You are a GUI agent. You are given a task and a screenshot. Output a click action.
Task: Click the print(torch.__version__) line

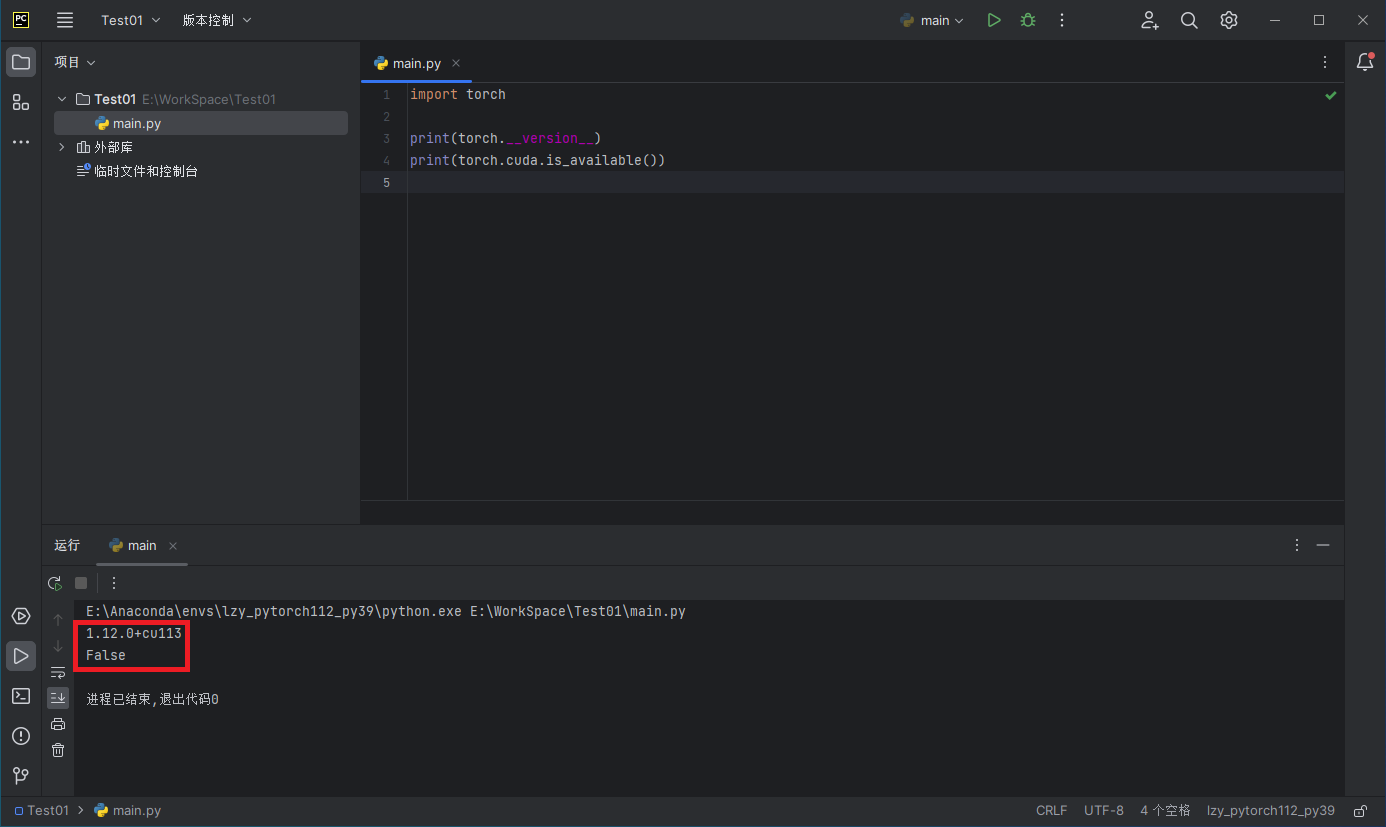click(x=505, y=138)
